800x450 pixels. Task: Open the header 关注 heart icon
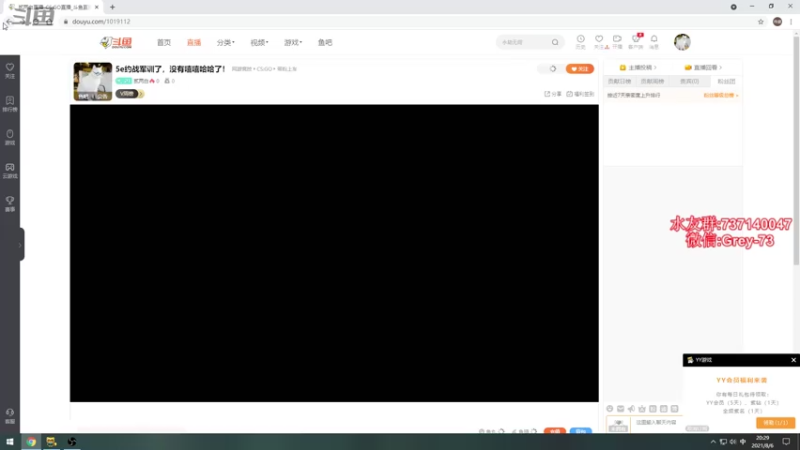click(x=599, y=41)
